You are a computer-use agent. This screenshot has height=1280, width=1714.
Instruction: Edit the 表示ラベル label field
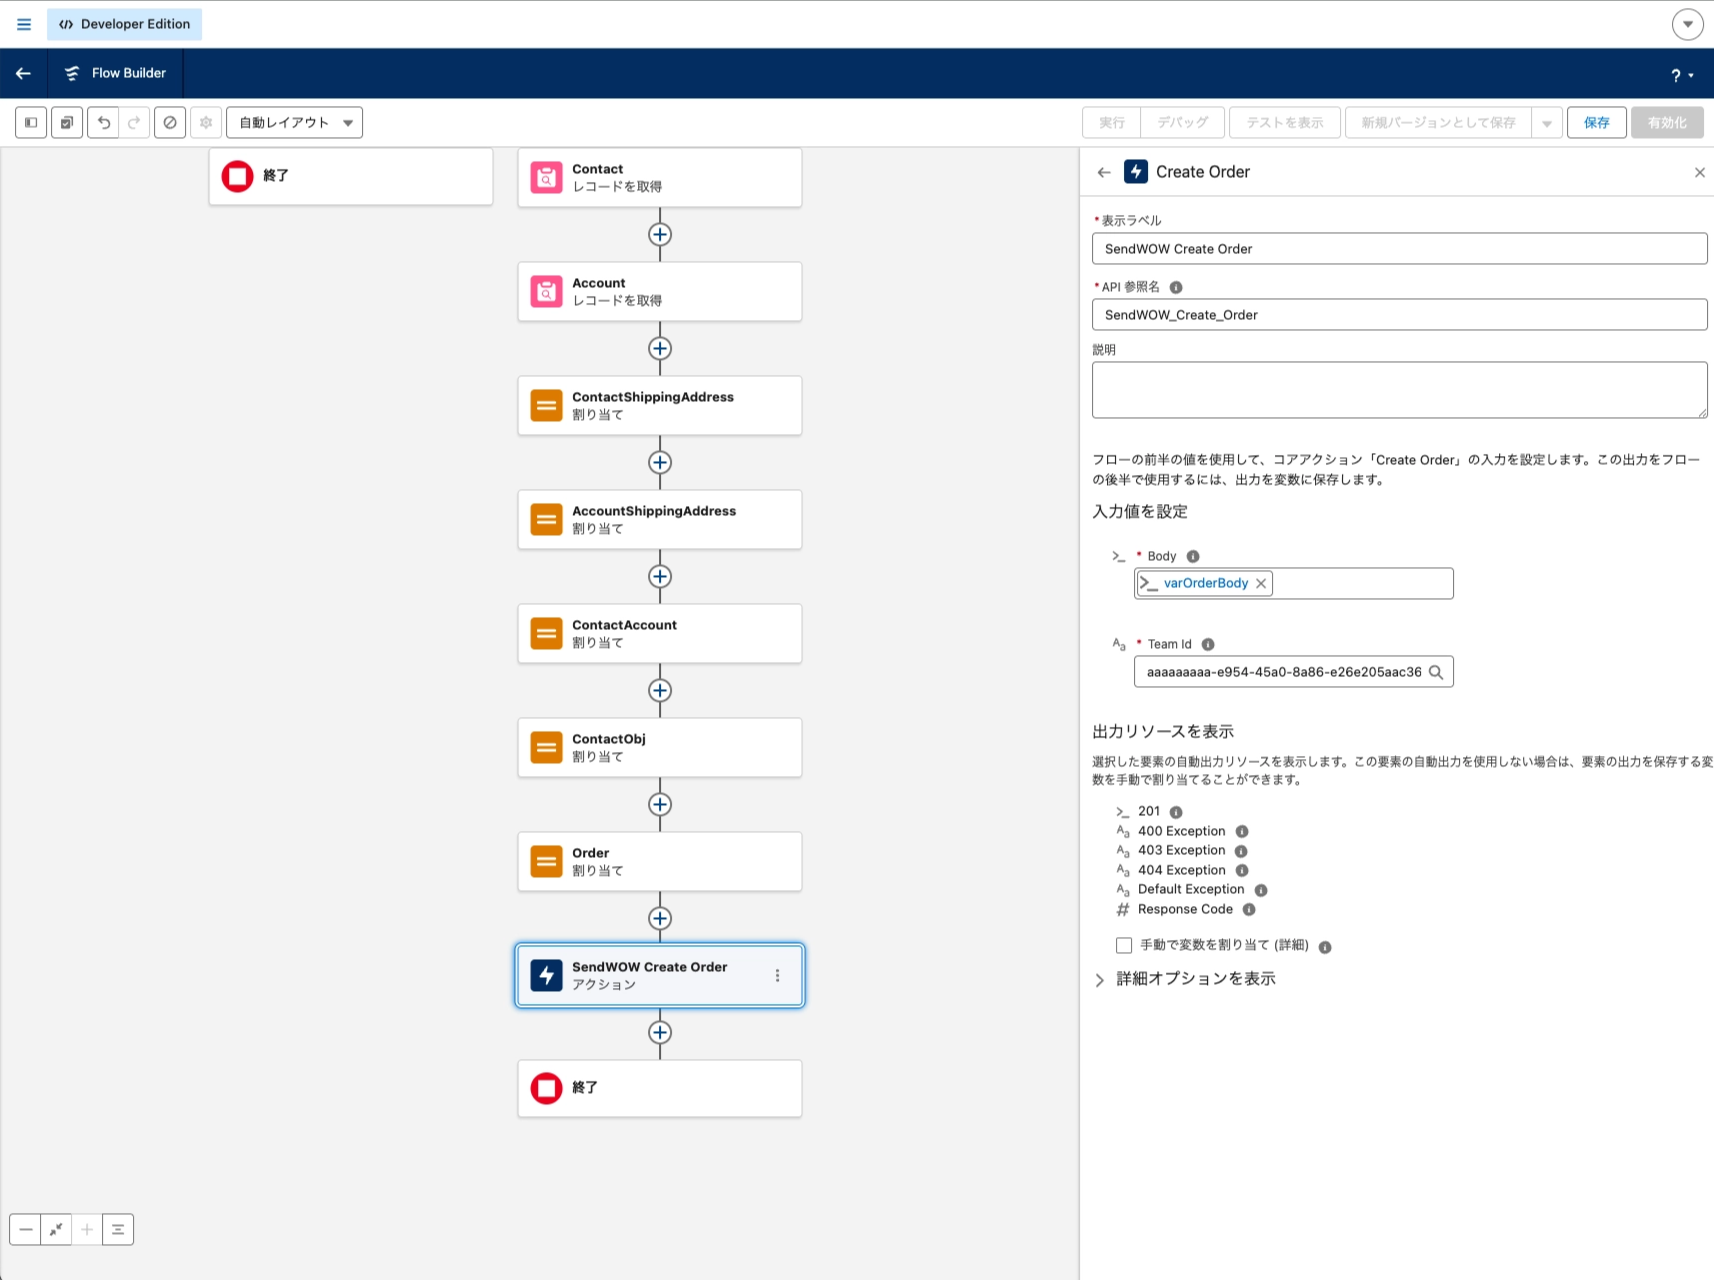click(x=1399, y=249)
